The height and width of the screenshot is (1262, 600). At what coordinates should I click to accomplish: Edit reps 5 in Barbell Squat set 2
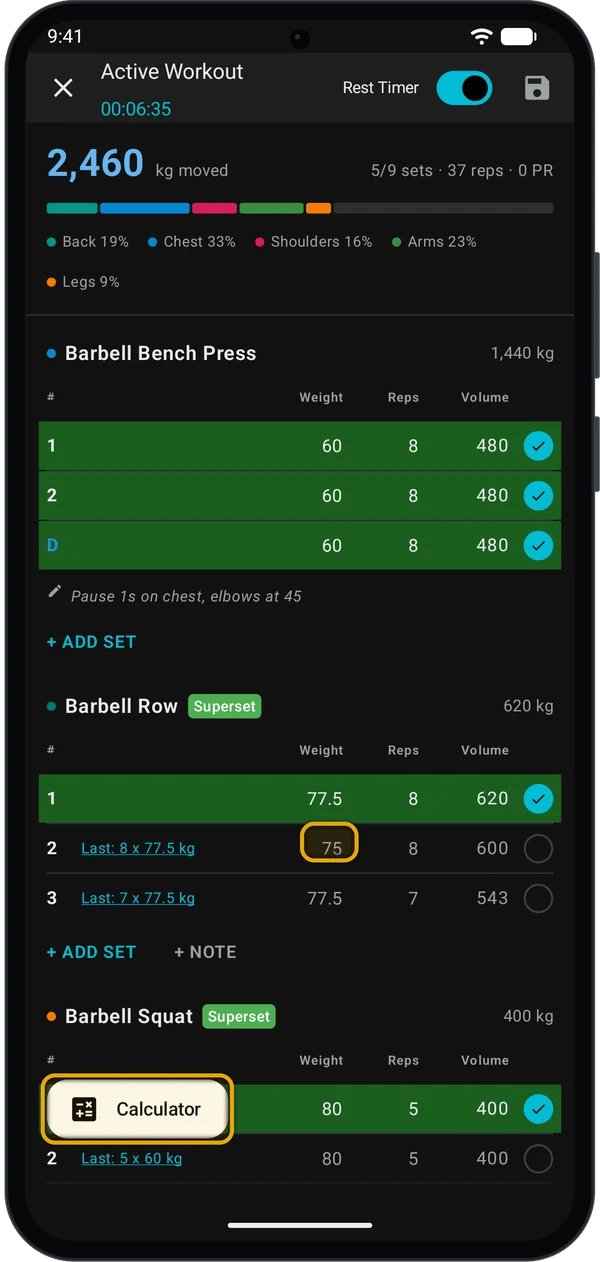413,1159
